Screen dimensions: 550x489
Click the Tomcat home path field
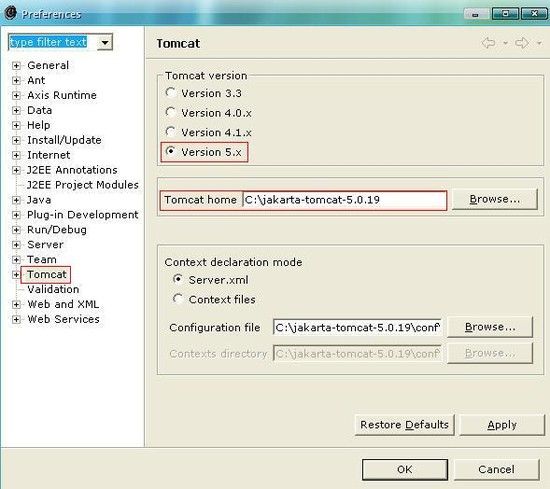[344, 200]
